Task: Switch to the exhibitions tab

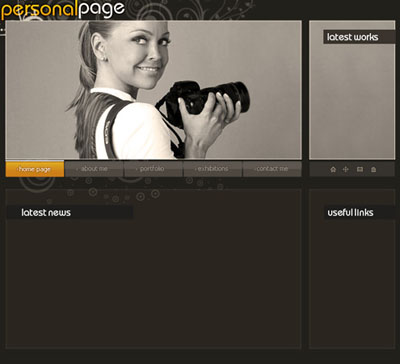Action: [213, 169]
